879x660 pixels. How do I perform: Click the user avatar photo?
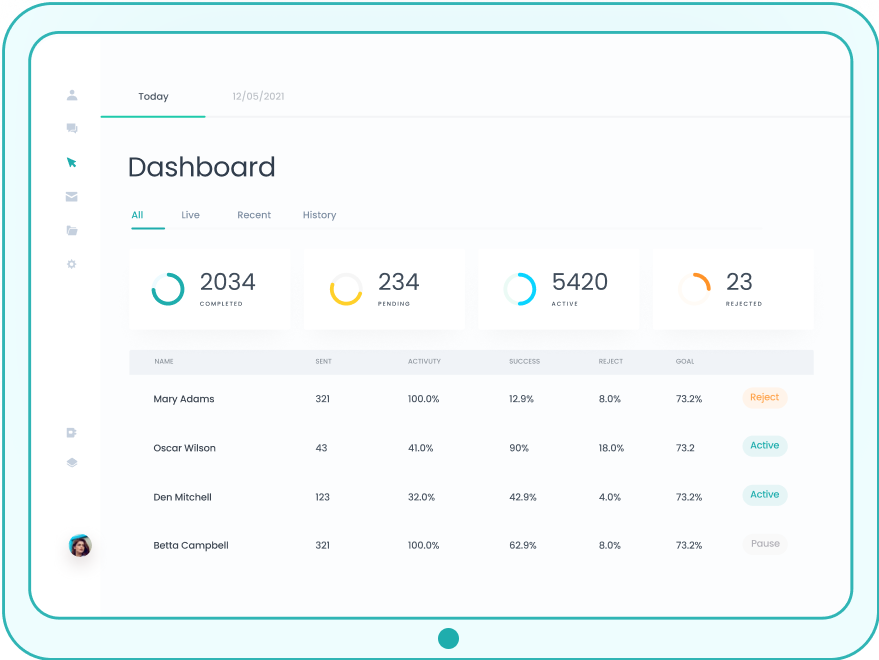80,546
